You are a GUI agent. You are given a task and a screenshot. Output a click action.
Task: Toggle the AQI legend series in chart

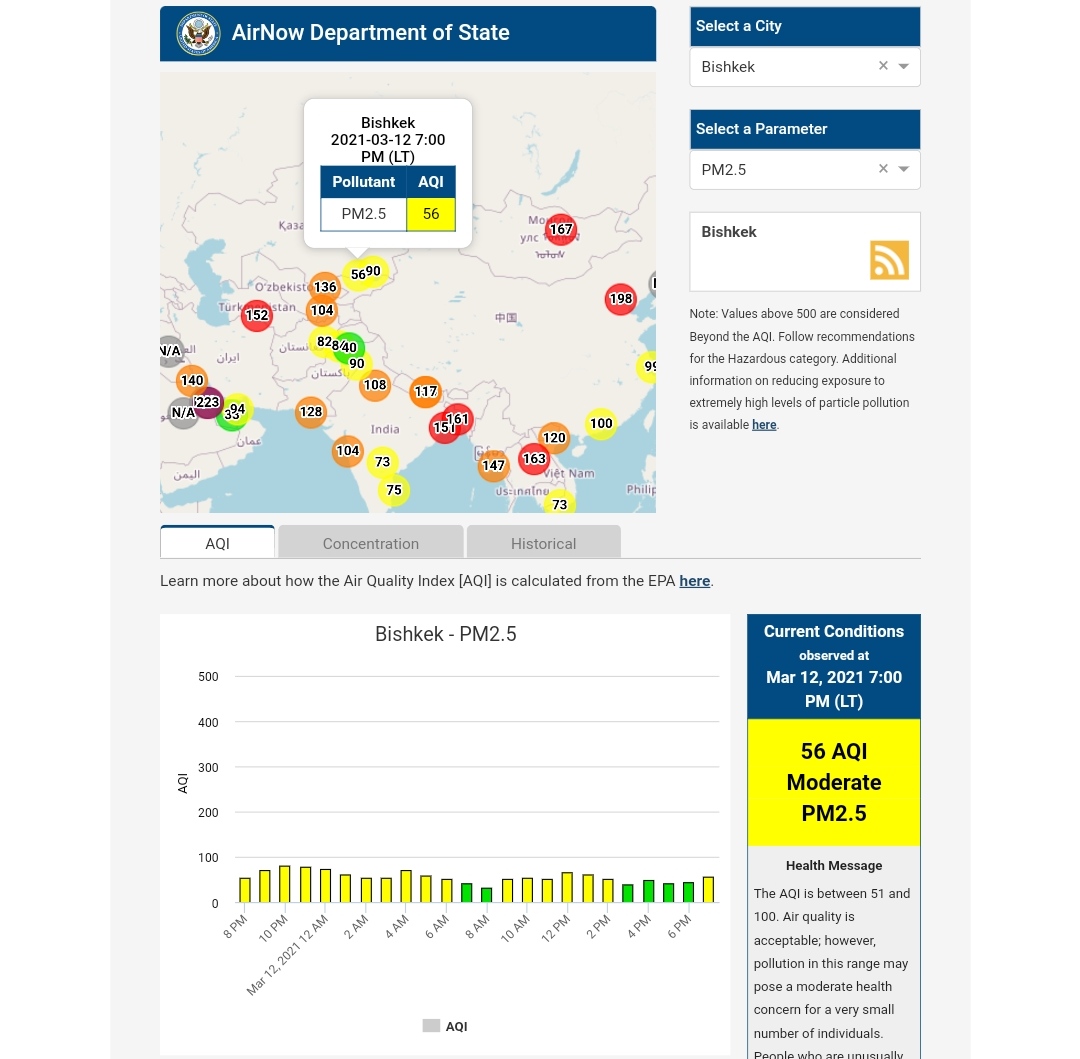coord(445,1026)
